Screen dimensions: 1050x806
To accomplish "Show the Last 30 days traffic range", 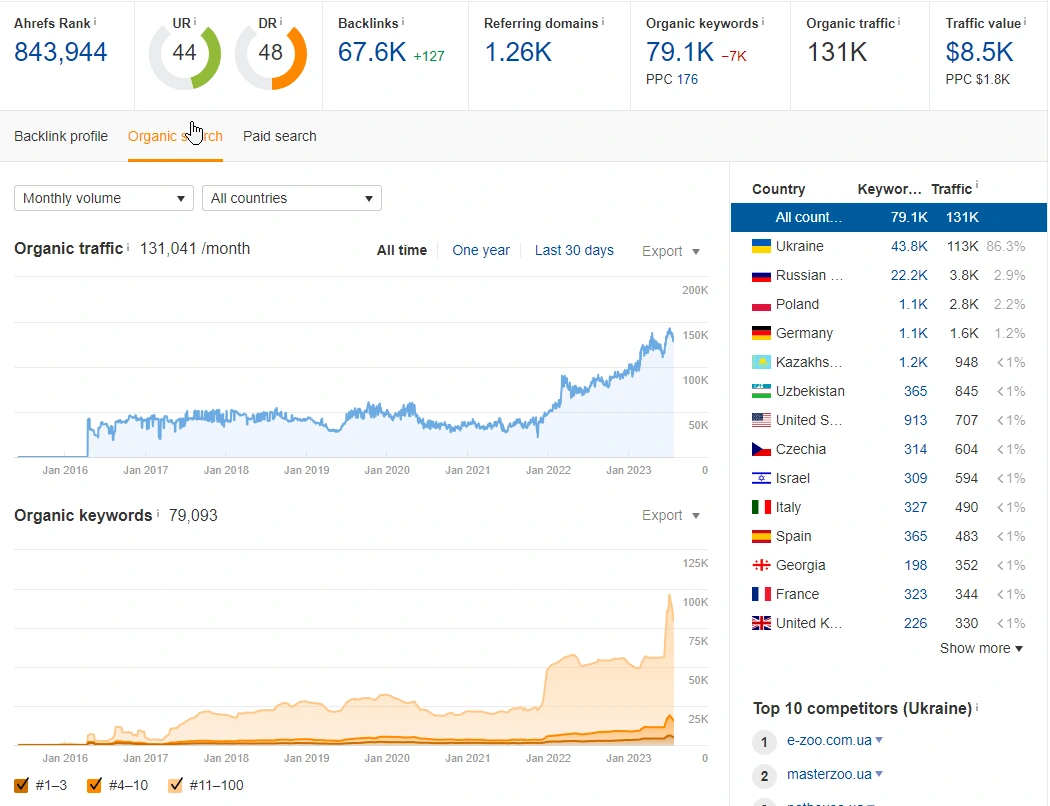I will tap(574, 250).
